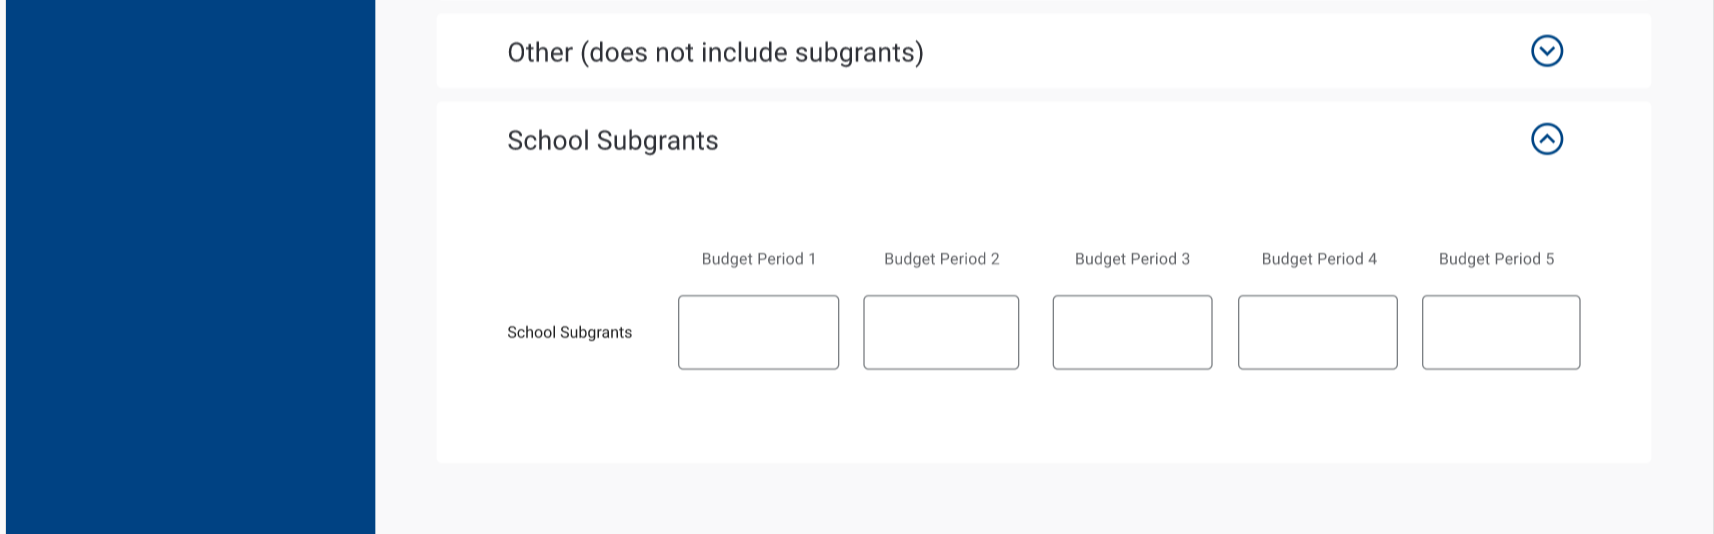Click the Budget Period 2 column label
This screenshot has width=1714, height=534.
(941, 259)
